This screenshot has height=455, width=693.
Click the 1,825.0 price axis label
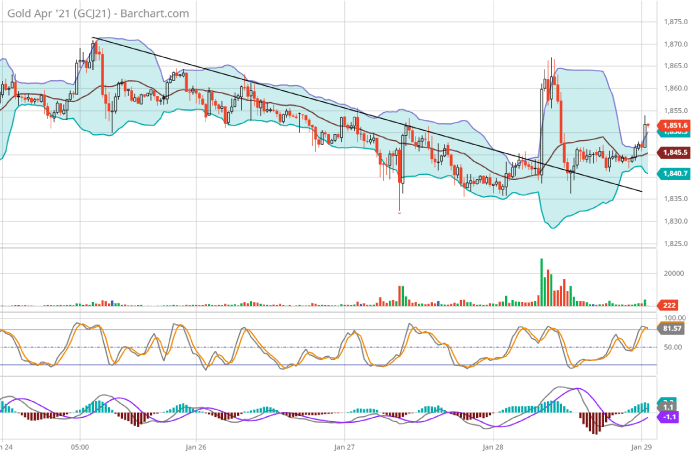(675, 243)
